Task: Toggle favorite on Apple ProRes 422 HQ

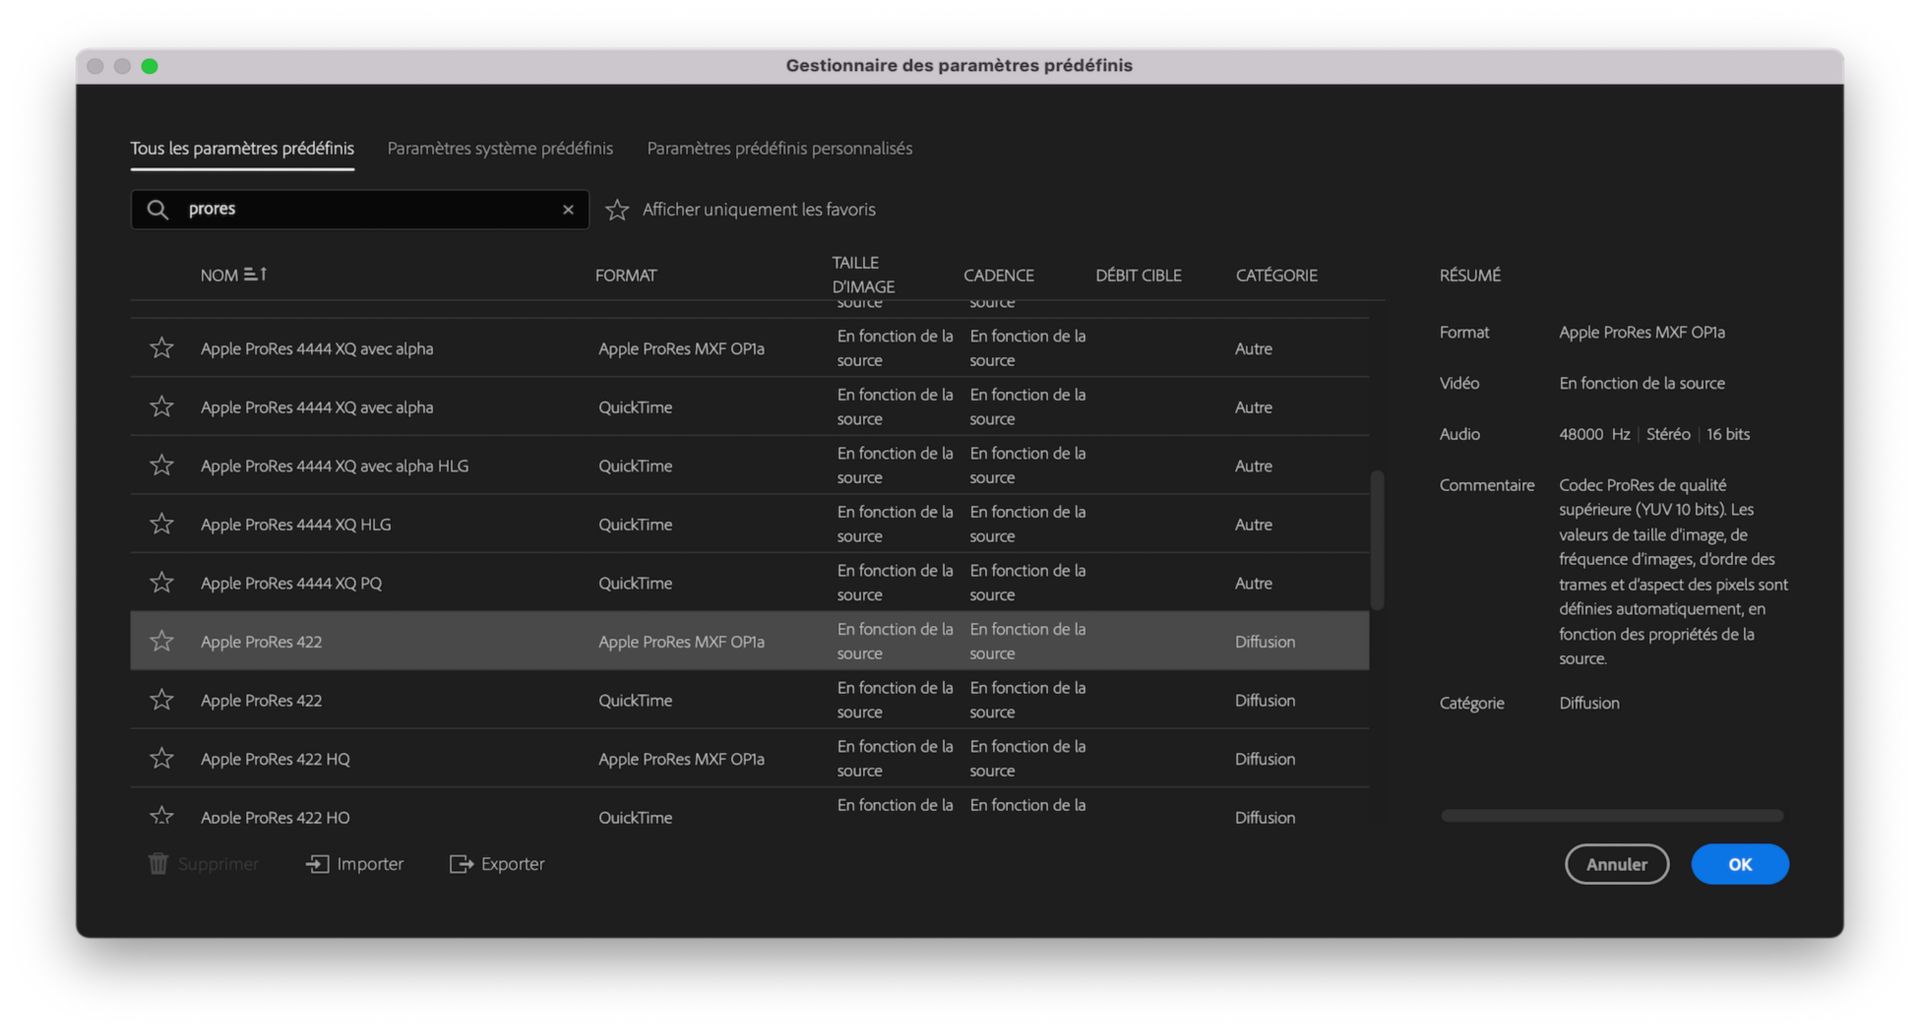Action: pyautogui.click(x=161, y=758)
